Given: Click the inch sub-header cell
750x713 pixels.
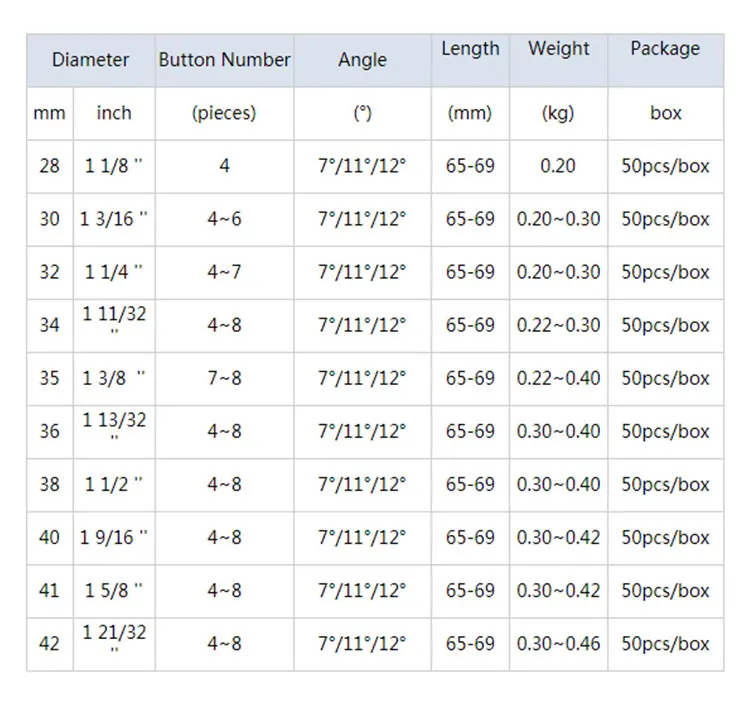Looking at the screenshot, I should point(114,113).
